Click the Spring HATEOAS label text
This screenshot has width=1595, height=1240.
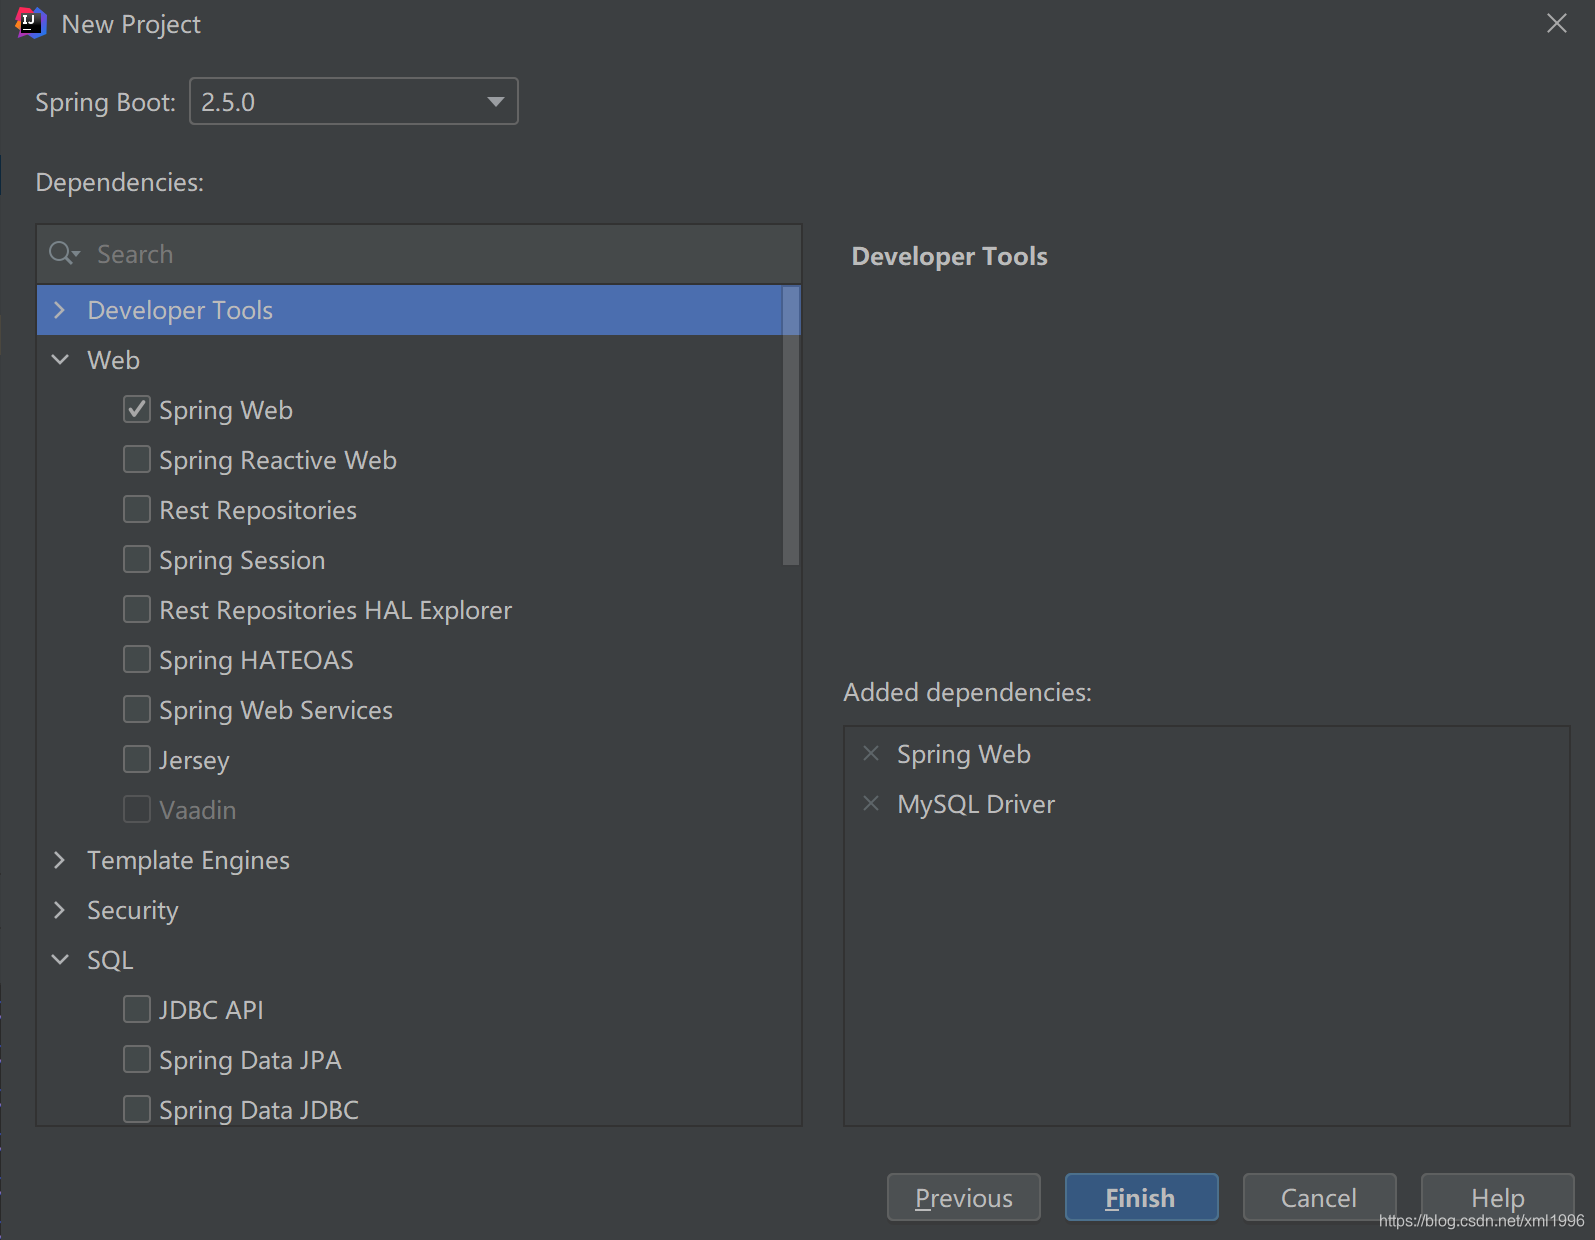point(256,660)
